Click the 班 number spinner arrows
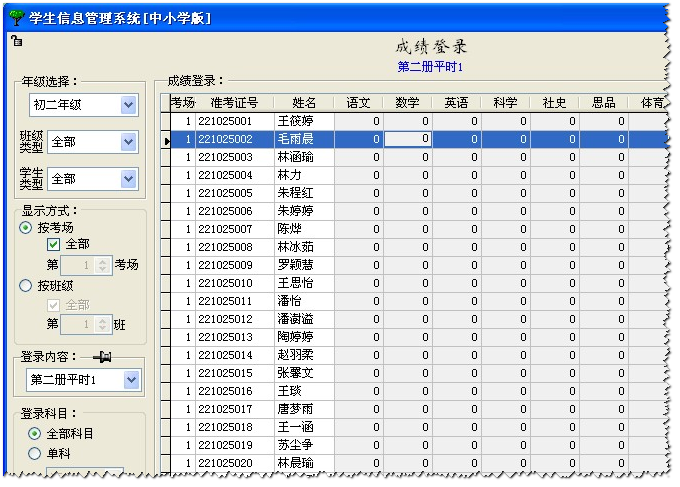The height and width of the screenshot is (487, 680). click(103, 324)
